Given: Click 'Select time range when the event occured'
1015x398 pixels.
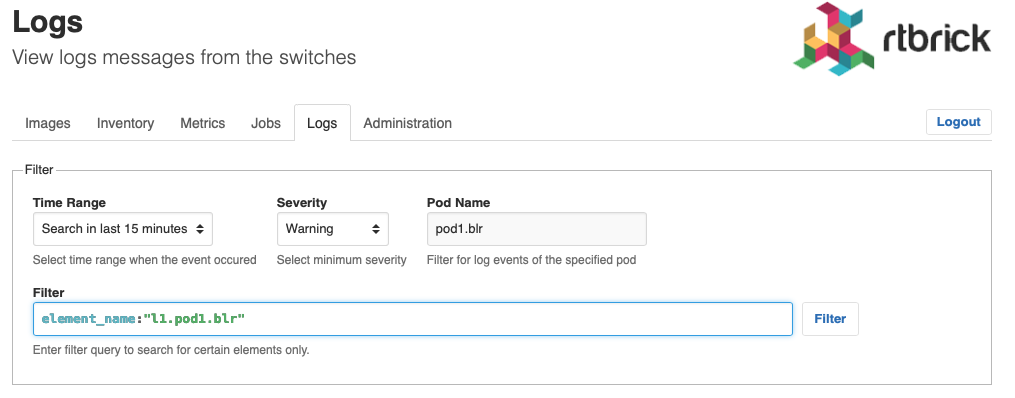Looking at the screenshot, I should click(145, 260).
